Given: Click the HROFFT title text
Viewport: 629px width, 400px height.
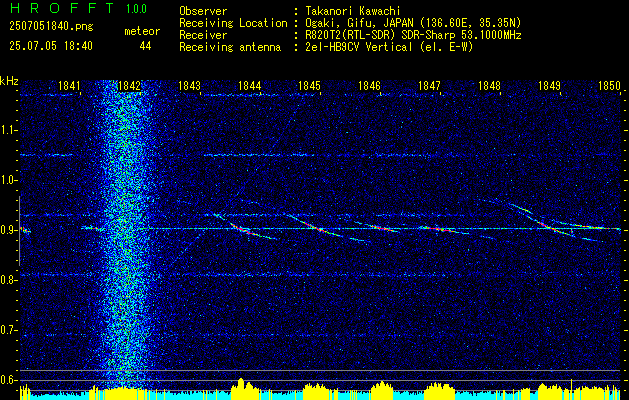Looking at the screenshot, I should 61,8.
